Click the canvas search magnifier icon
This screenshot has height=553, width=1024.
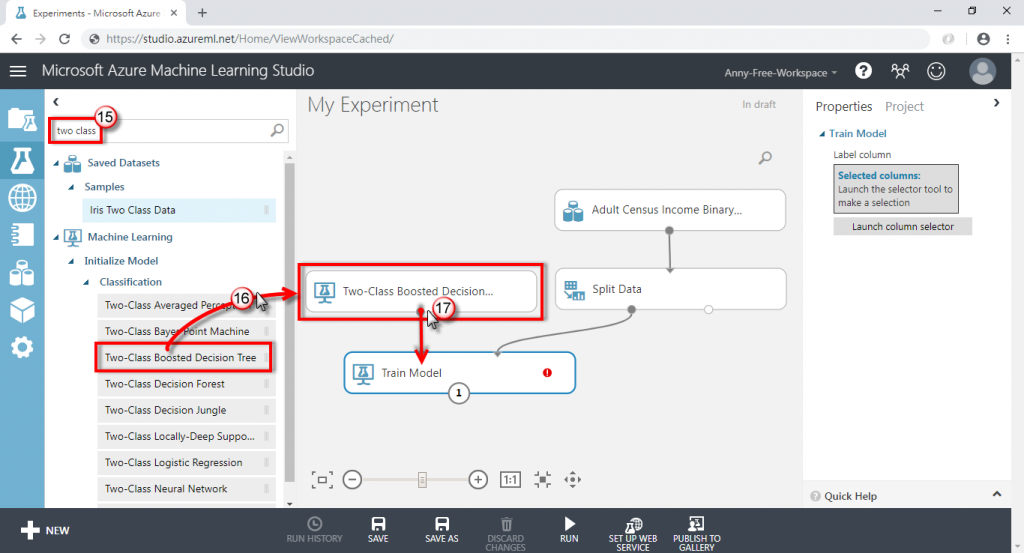point(765,157)
